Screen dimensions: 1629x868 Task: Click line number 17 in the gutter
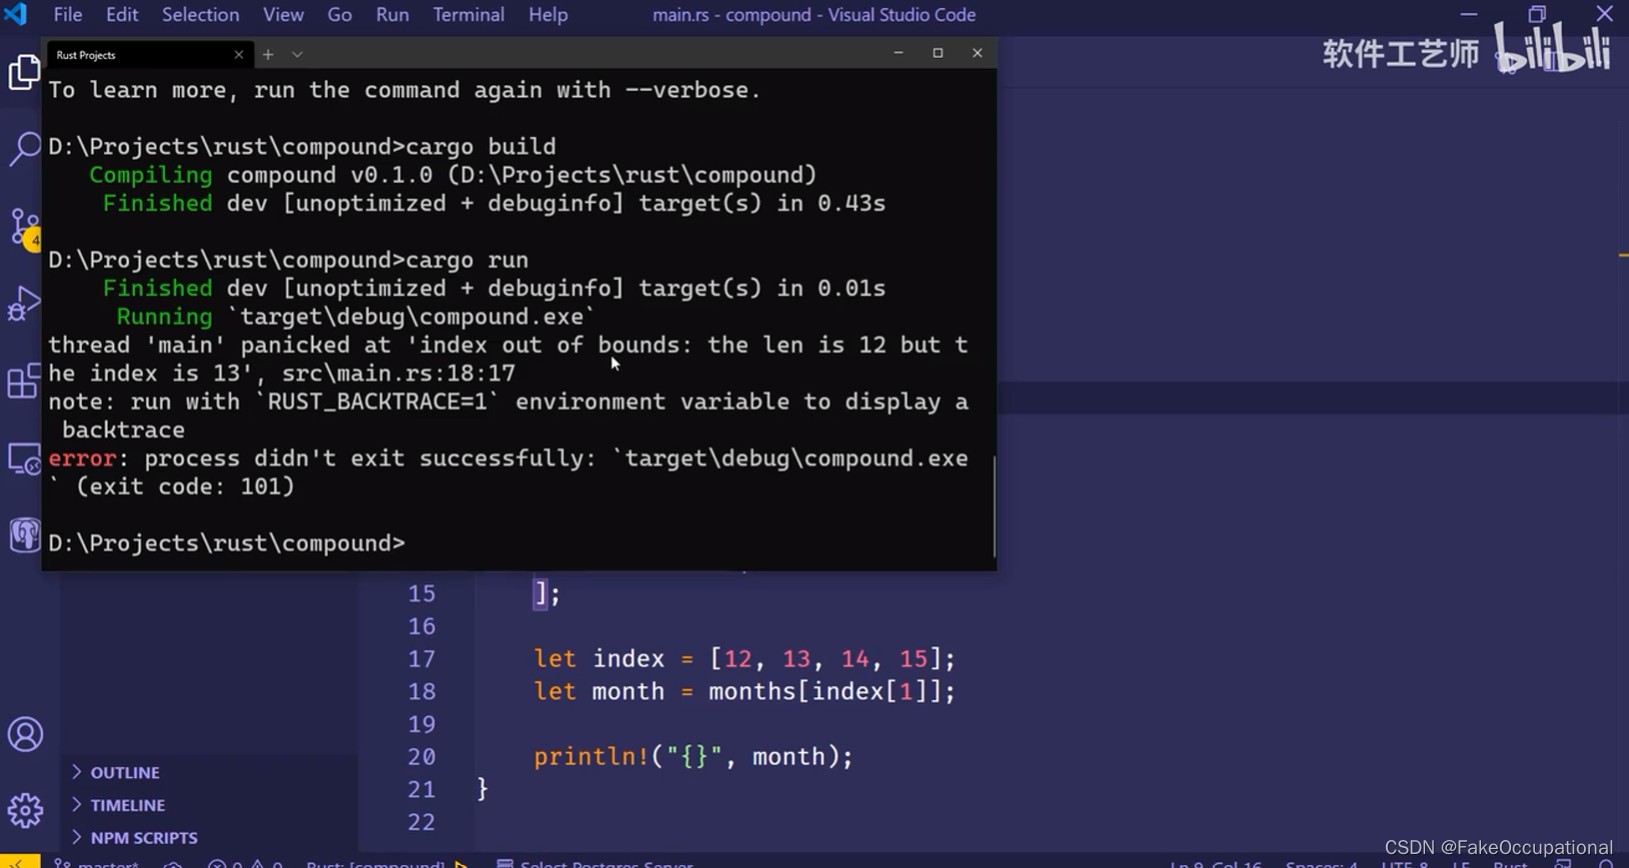pos(422,659)
